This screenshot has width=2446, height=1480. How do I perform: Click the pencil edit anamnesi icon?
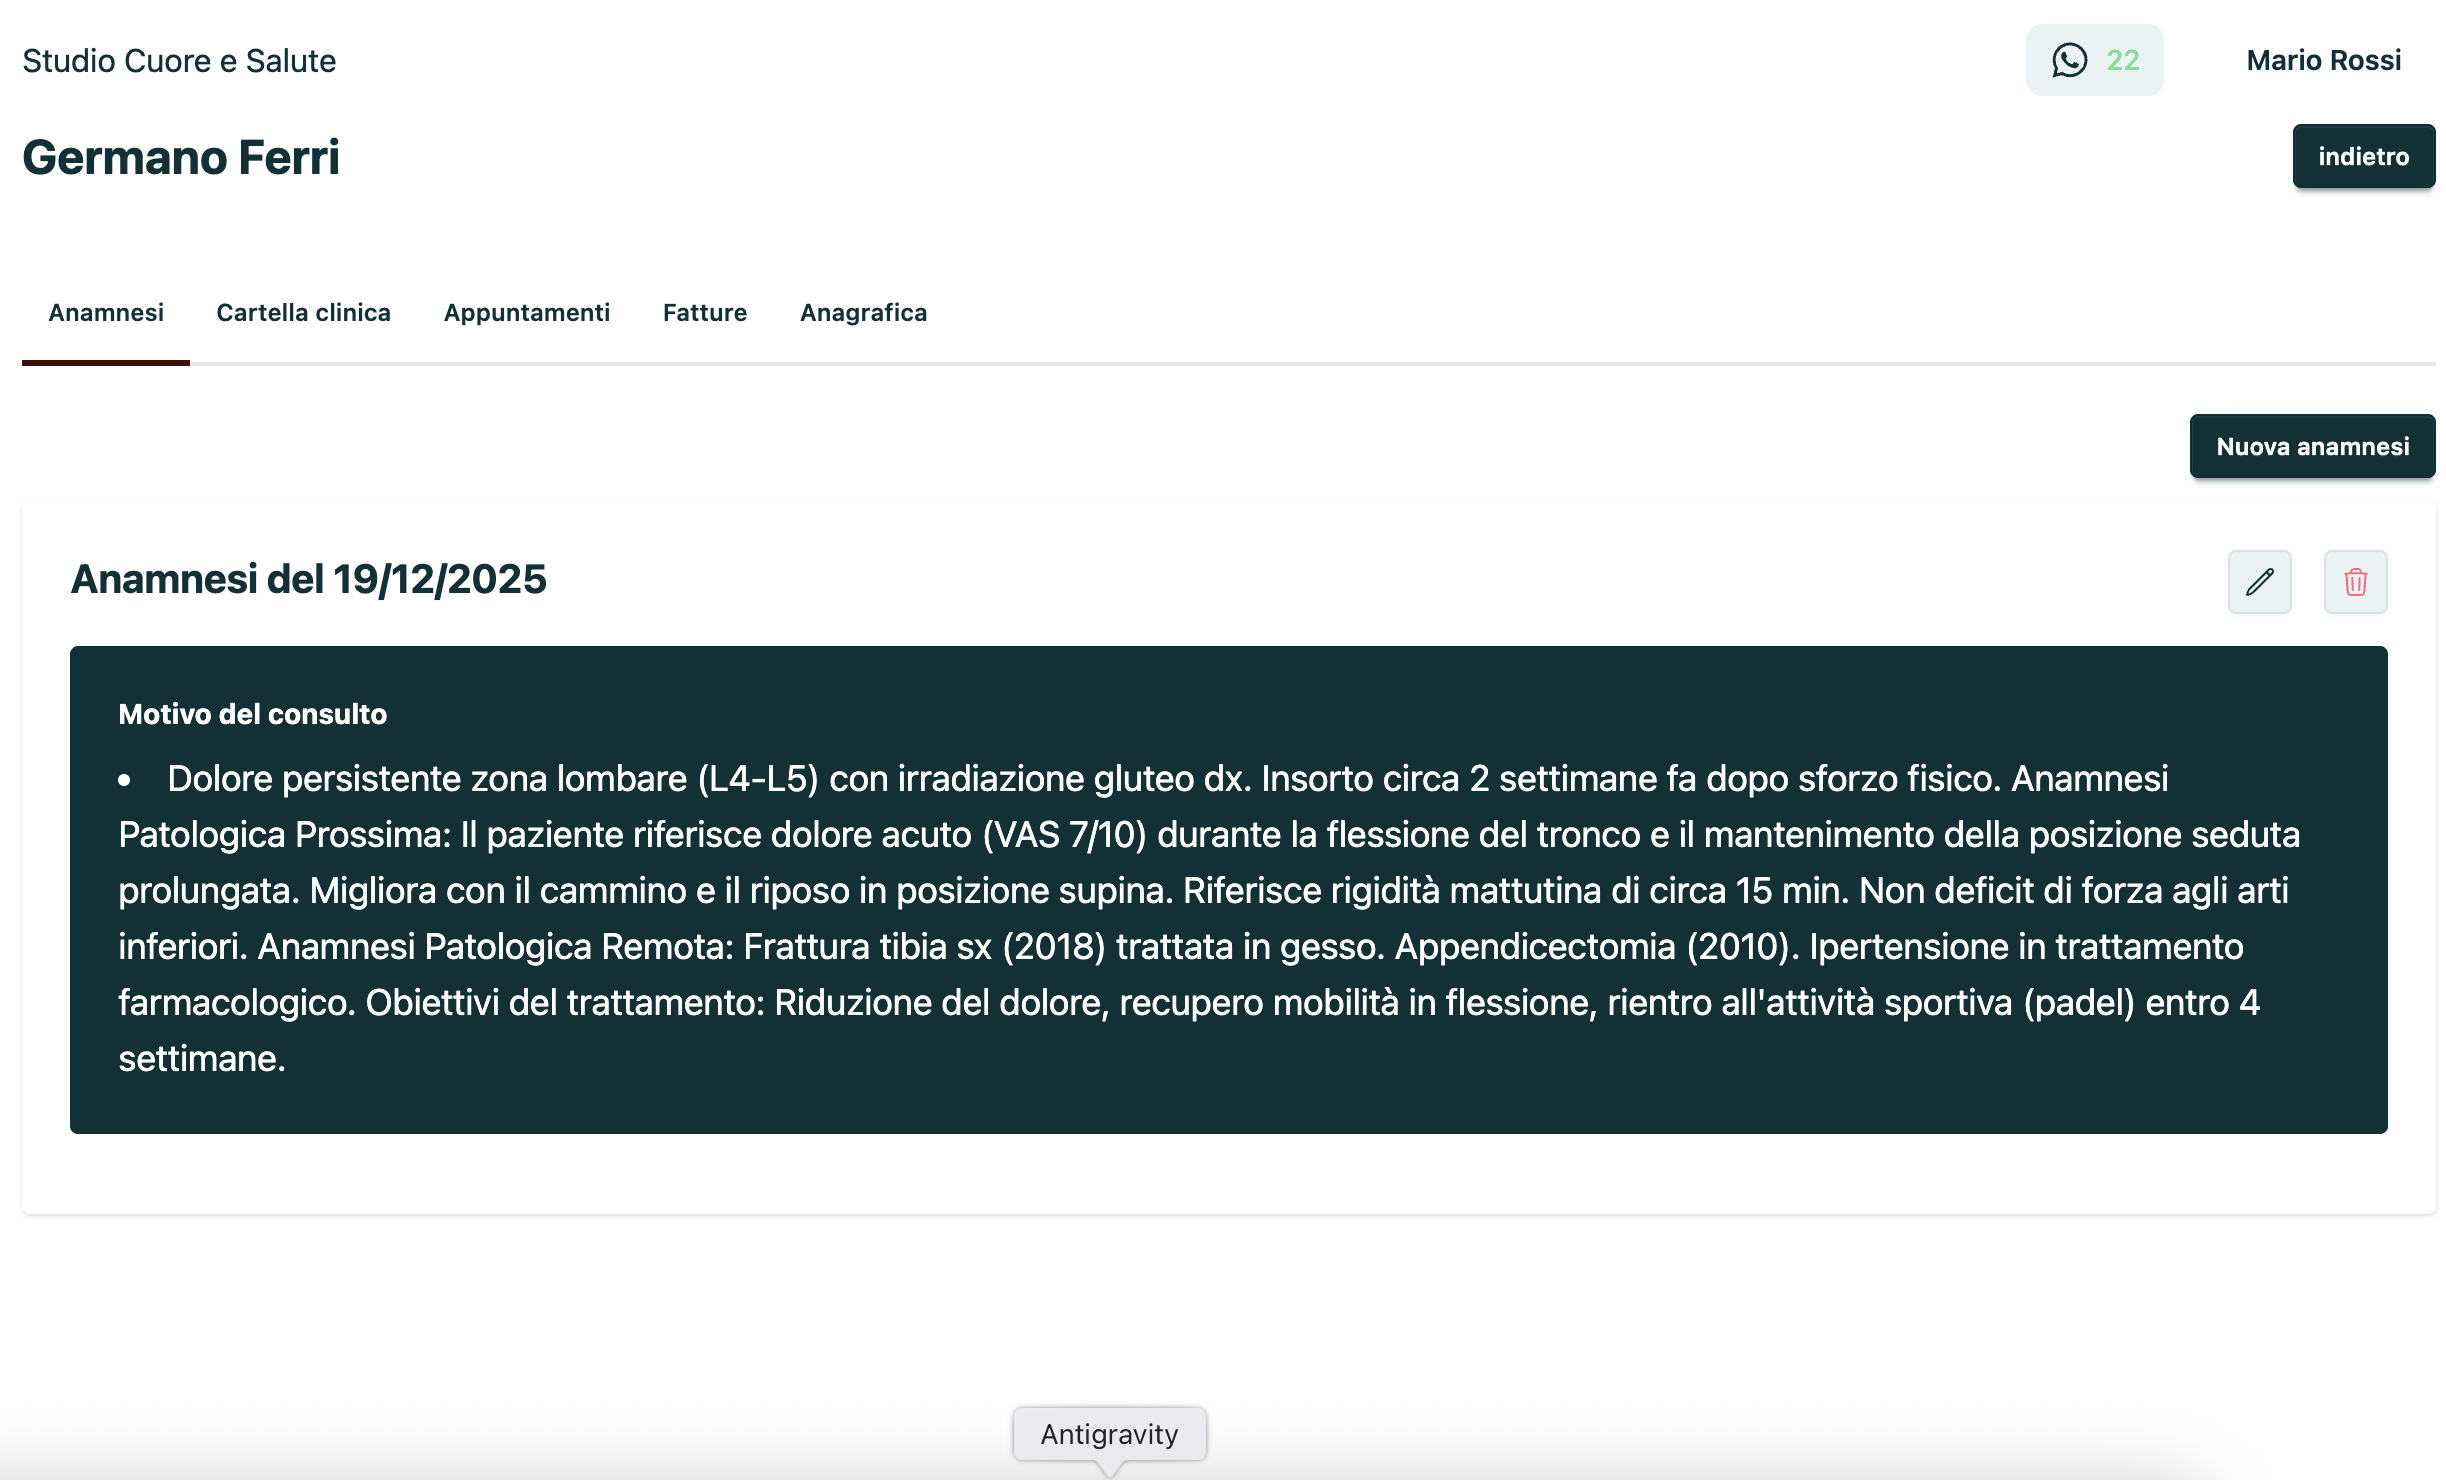(2259, 582)
